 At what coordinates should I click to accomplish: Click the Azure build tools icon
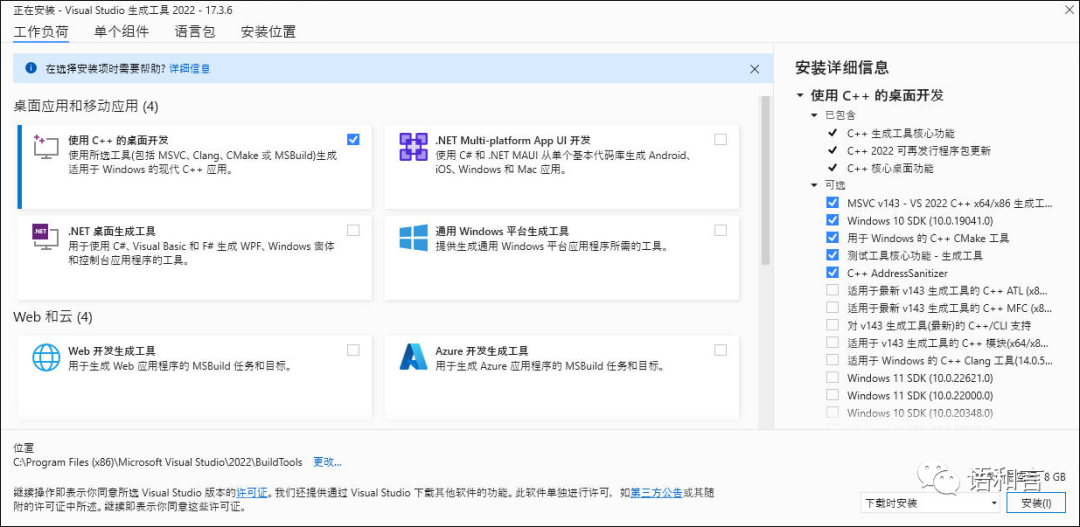[x=413, y=357]
